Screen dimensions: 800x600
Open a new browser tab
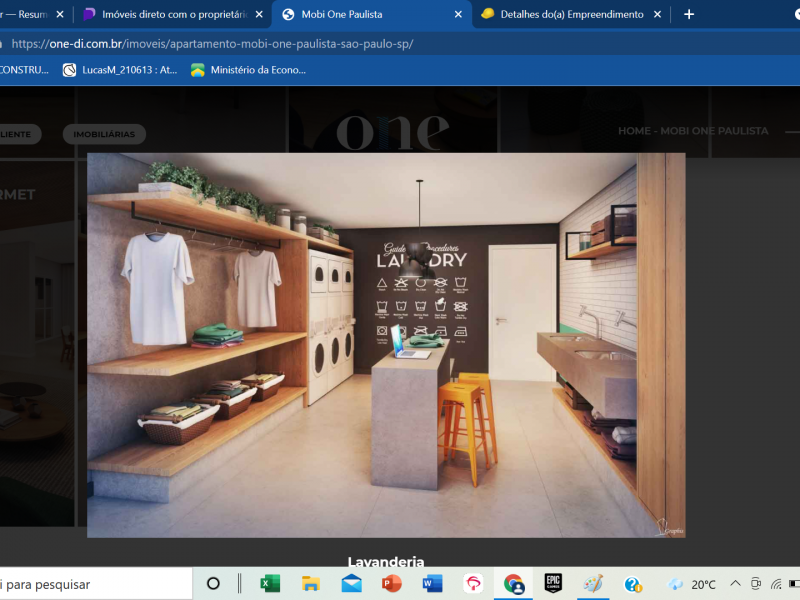pos(689,14)
